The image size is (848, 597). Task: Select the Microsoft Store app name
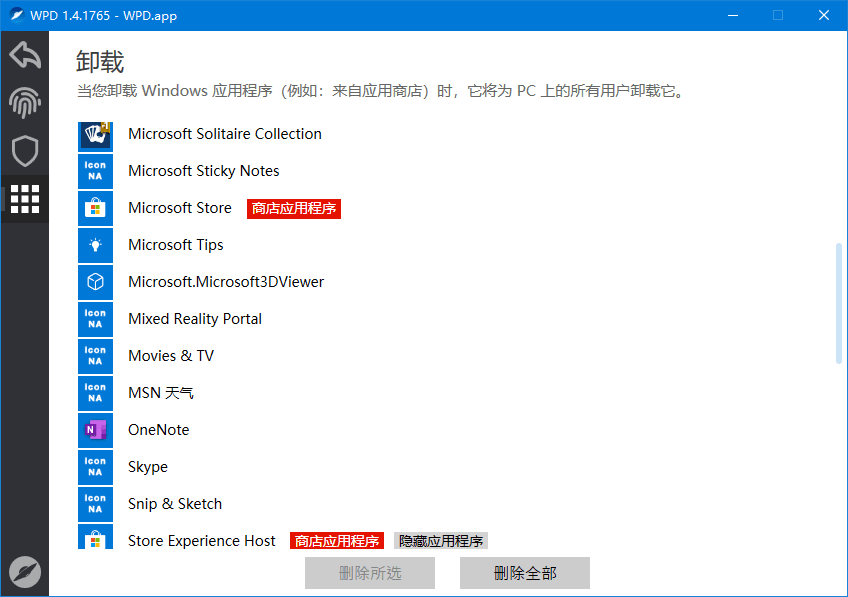click(x=180, y=208)
